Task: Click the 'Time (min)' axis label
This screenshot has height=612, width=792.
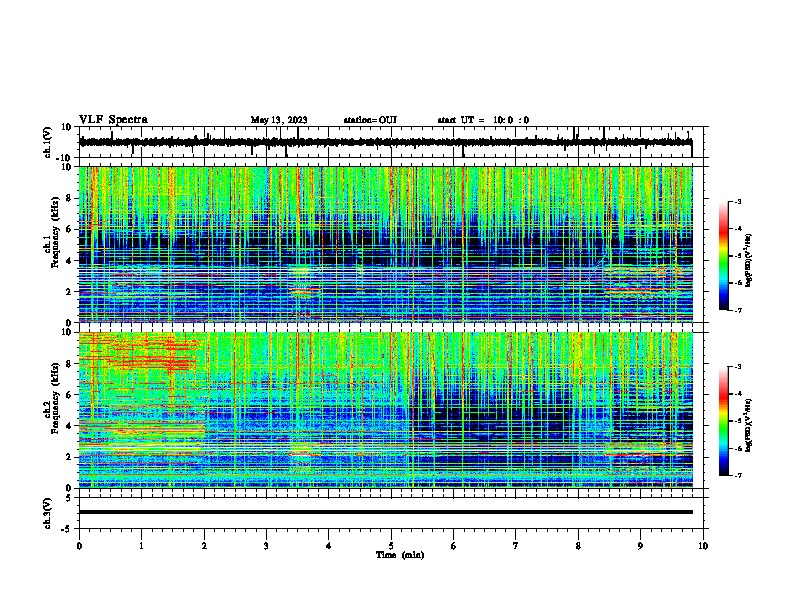Action: click(x=400, y=555)
